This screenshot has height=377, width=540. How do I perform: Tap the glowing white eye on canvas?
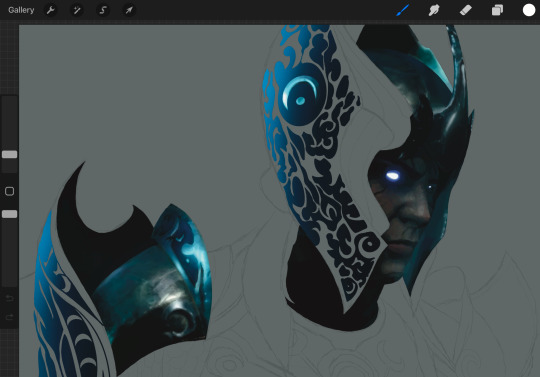point(393,176)
